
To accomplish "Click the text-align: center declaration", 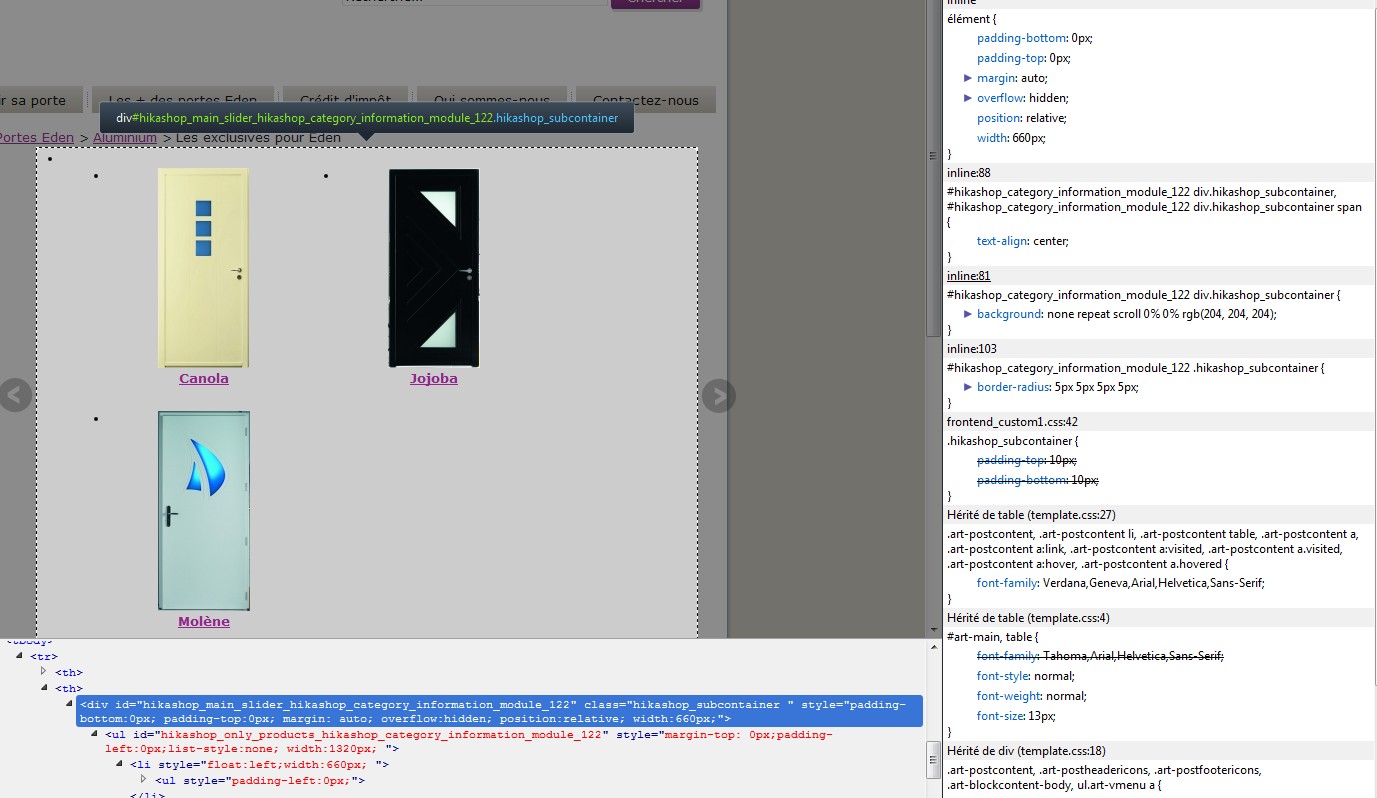I will [1023, 241].
